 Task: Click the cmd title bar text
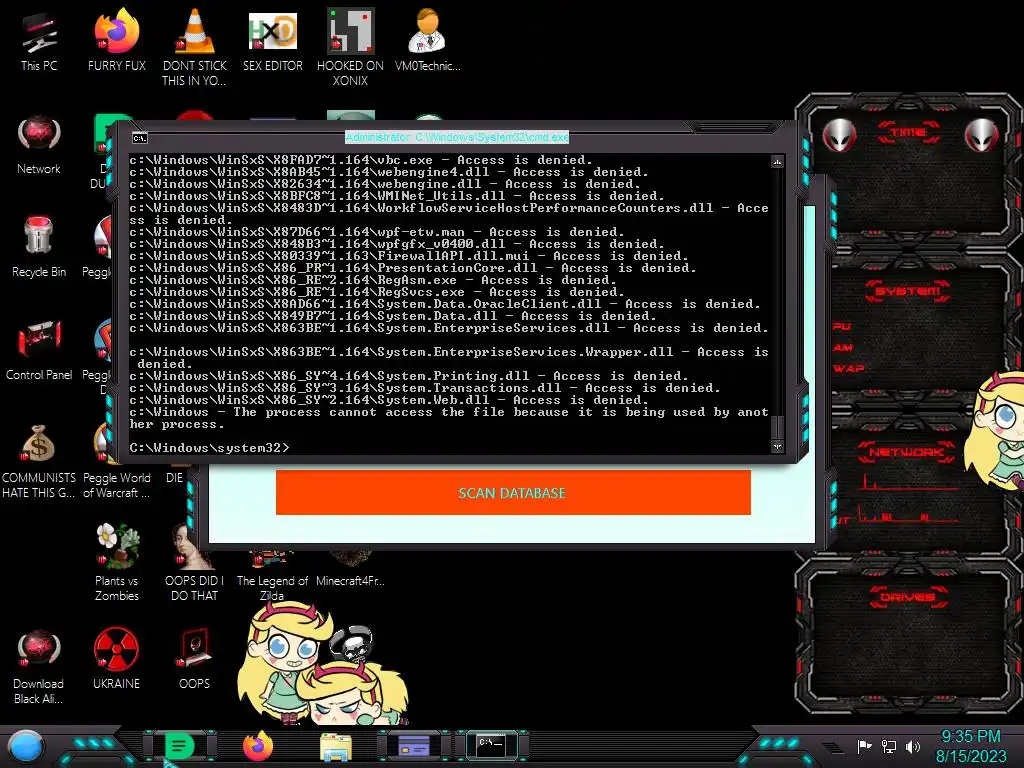[457, 137]
